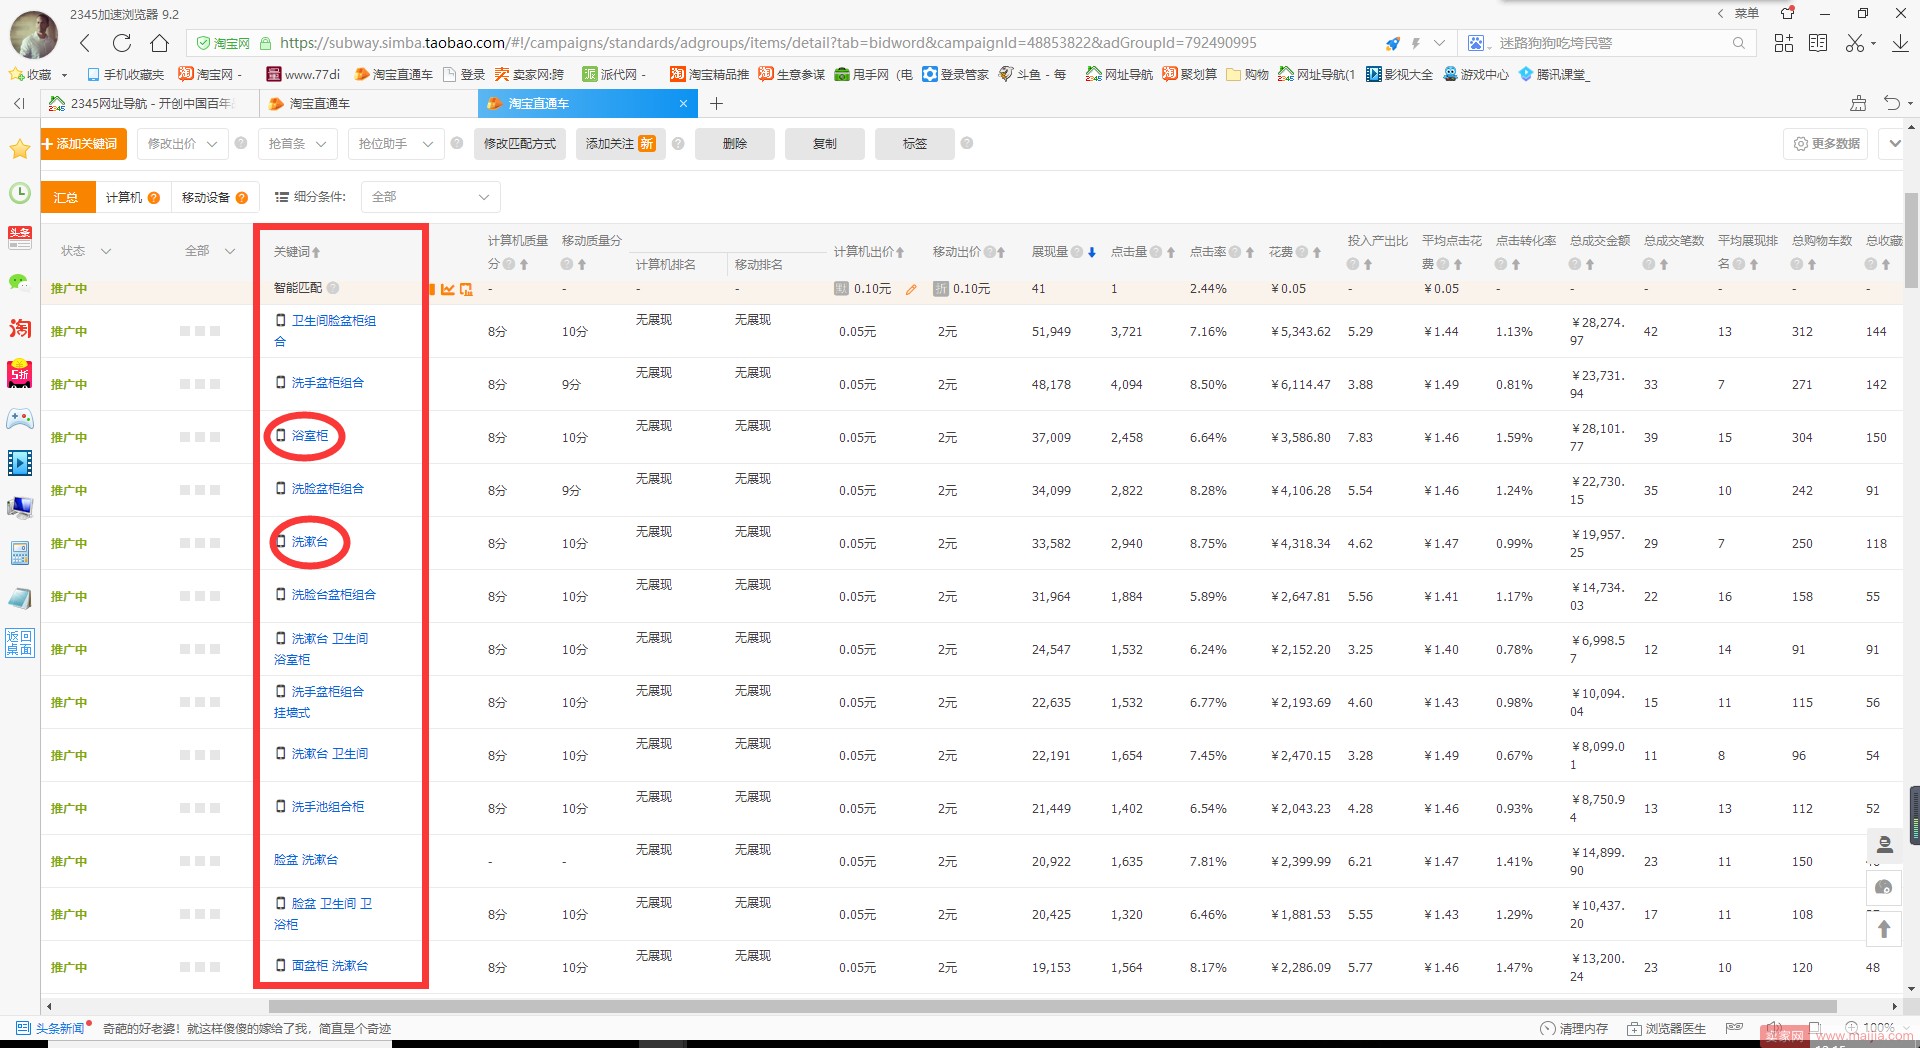Image resolution: width=1920 pixels, height=1048 pixels.
Task: Open history clock icon in sidebar
Action: click(19, 193)
